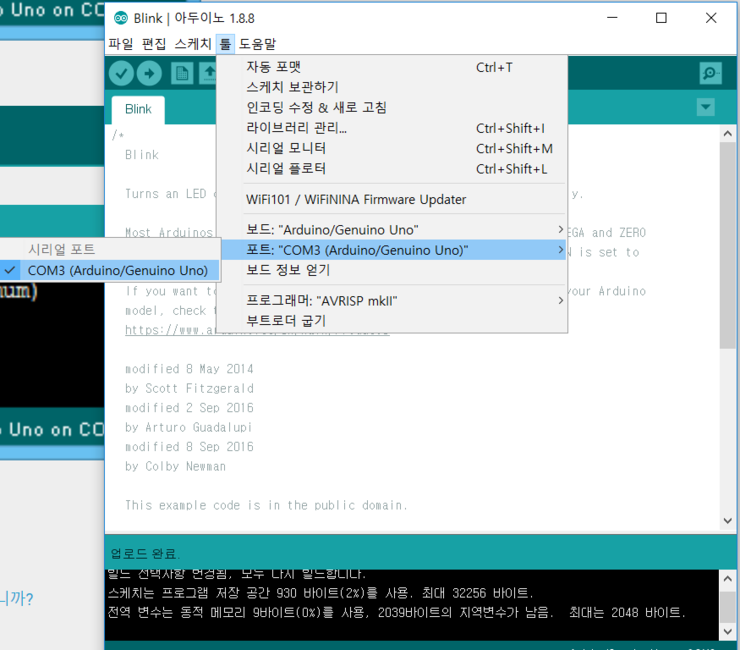
Task: Click the line 'modified 8 May 2014'
Action: point(189,369)
